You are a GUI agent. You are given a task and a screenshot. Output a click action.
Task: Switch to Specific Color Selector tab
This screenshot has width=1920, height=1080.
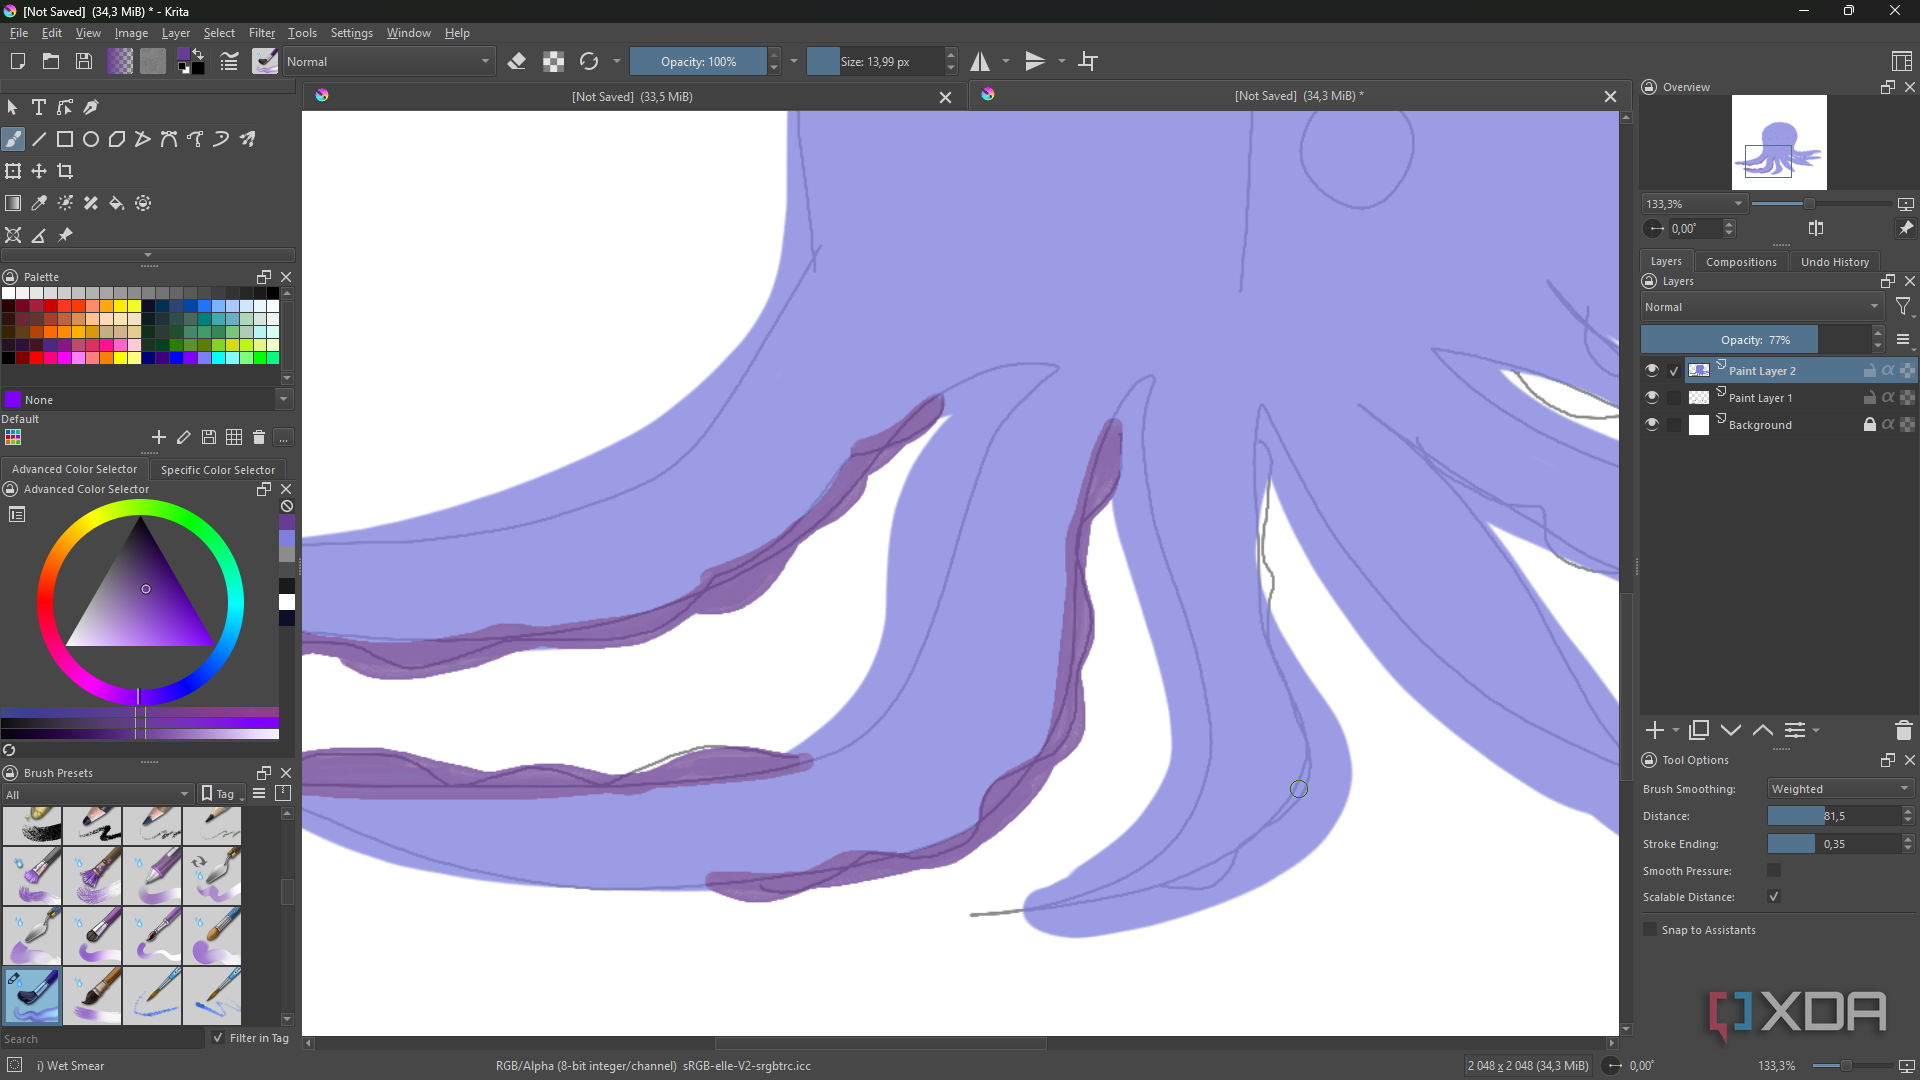click(x=217, y=469)
